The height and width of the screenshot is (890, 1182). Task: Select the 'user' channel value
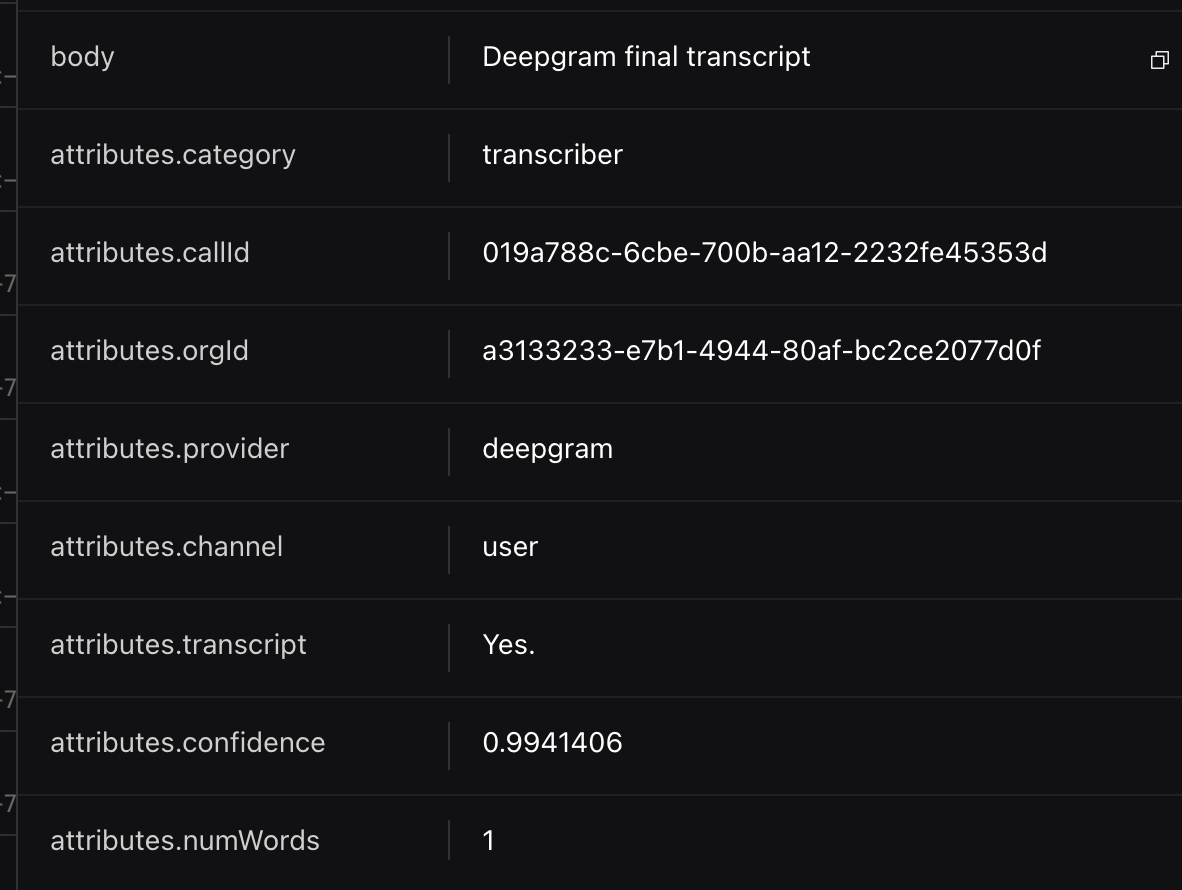click(x=510, y=547)
